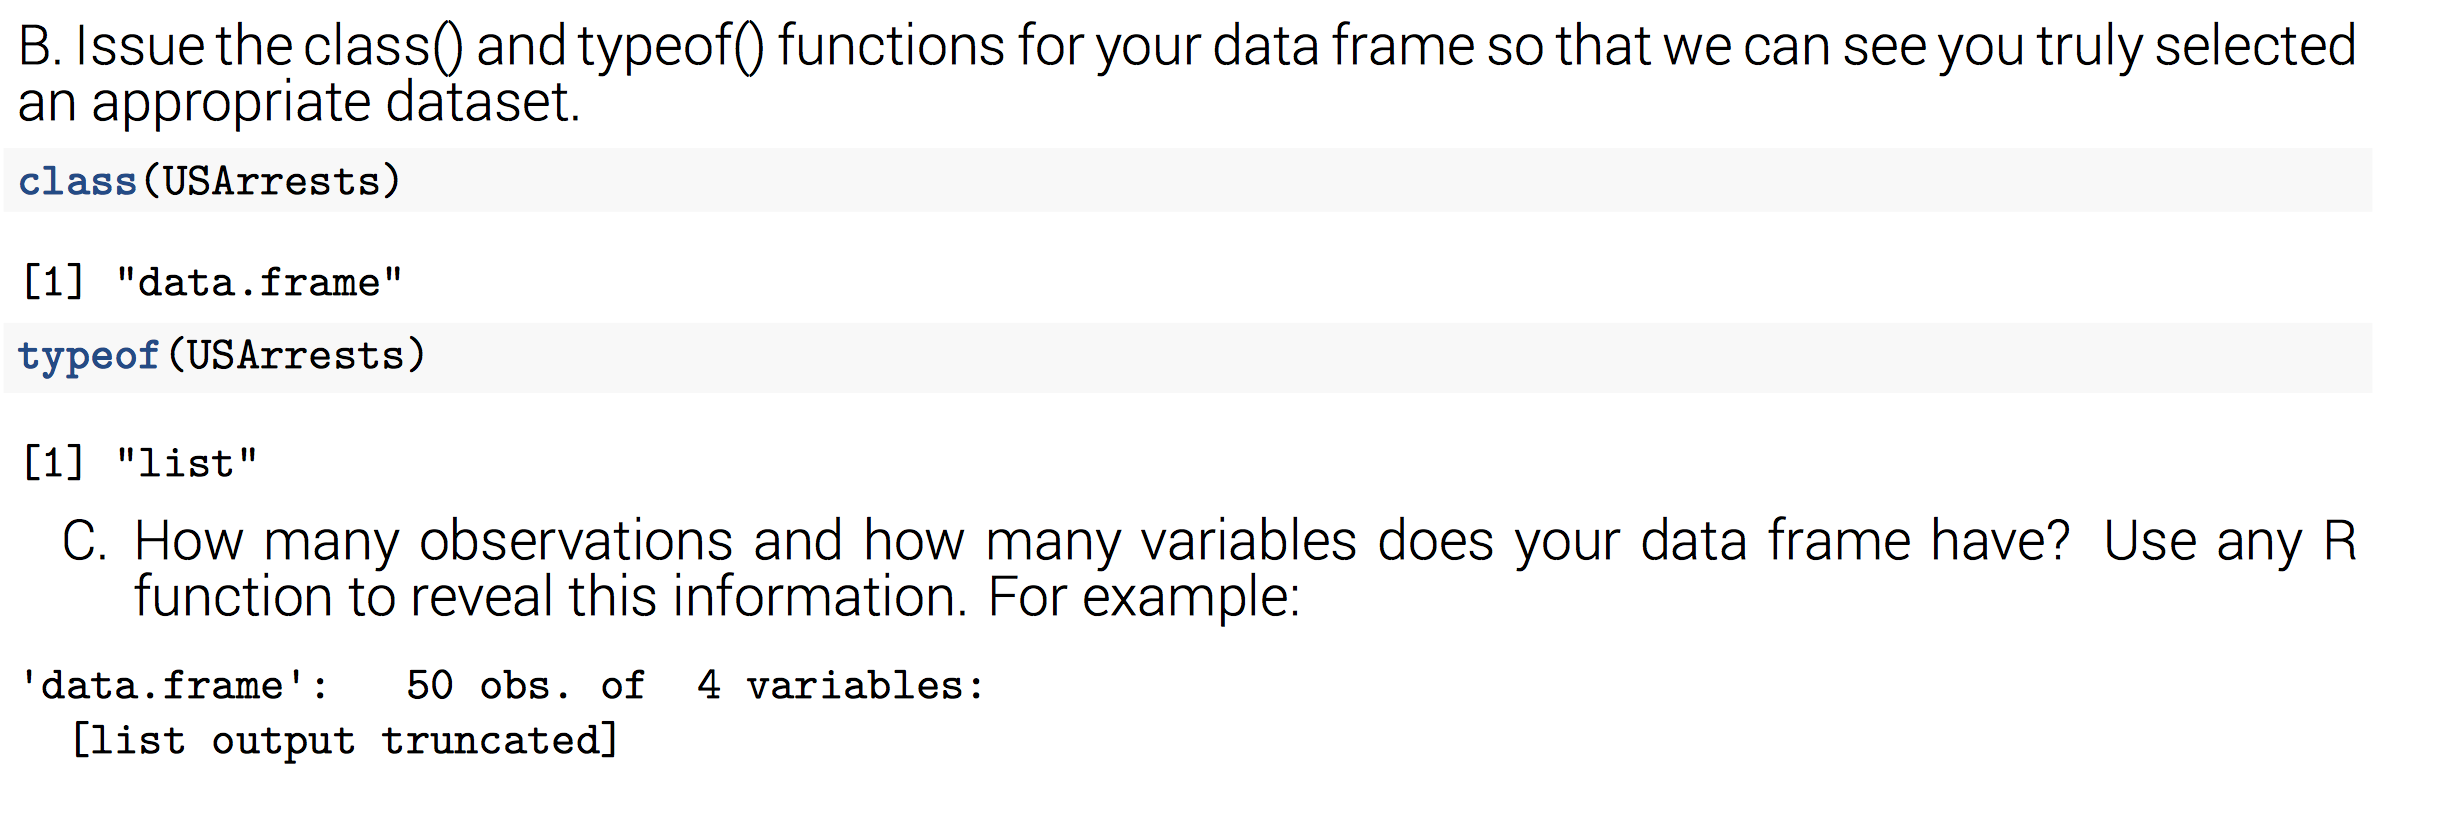Image resolution: width=2442 pixels, height=832 pixels.
Task: Click the word "variables:" in the str output
Action: click(865, 686)
